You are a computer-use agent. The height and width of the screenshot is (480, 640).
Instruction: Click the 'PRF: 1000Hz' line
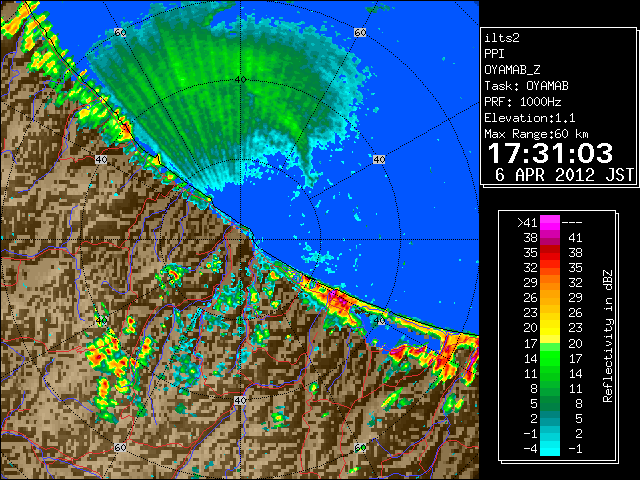523,102
